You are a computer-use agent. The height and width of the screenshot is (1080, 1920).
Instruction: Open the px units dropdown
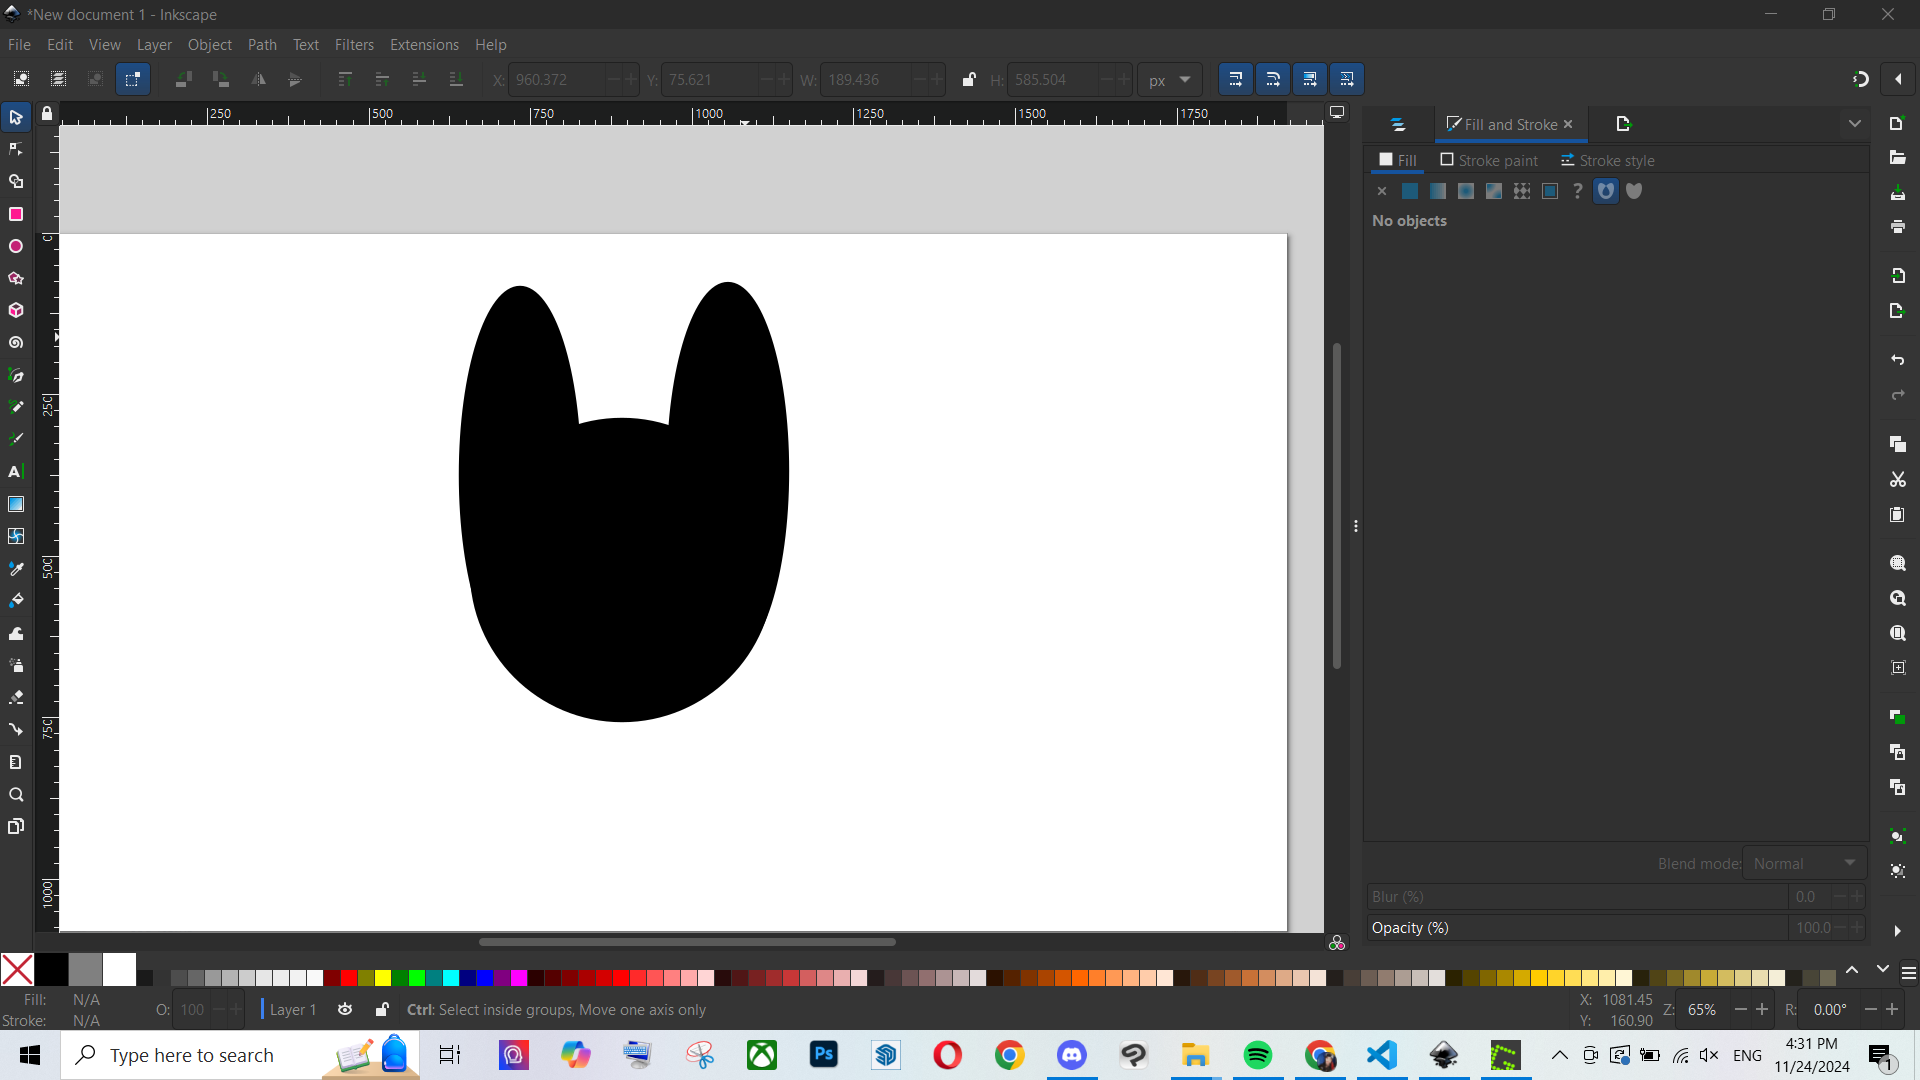[1169, 80]
